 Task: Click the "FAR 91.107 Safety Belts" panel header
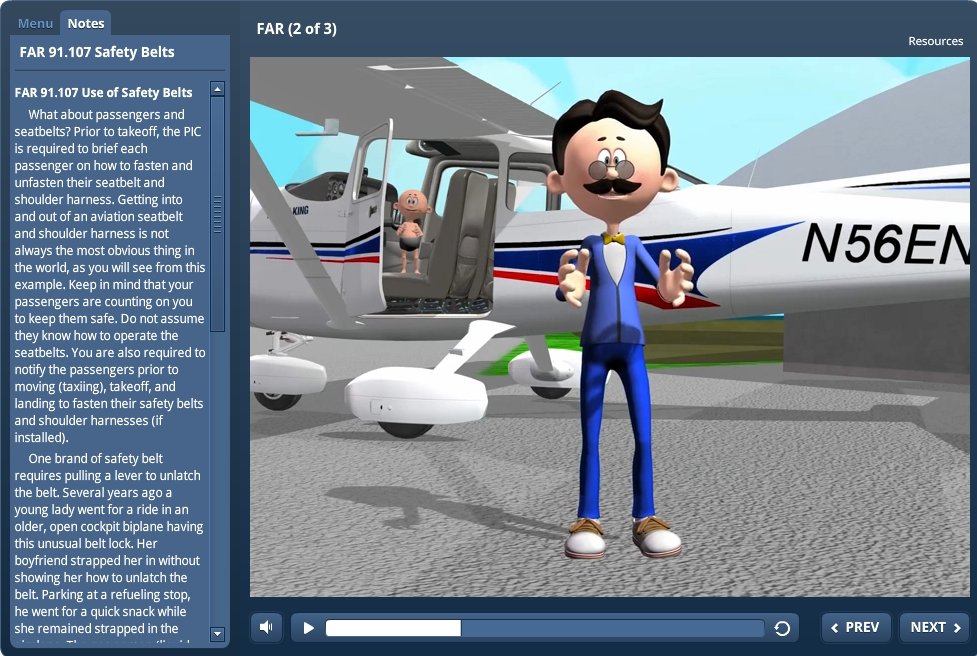click(97, 52)
